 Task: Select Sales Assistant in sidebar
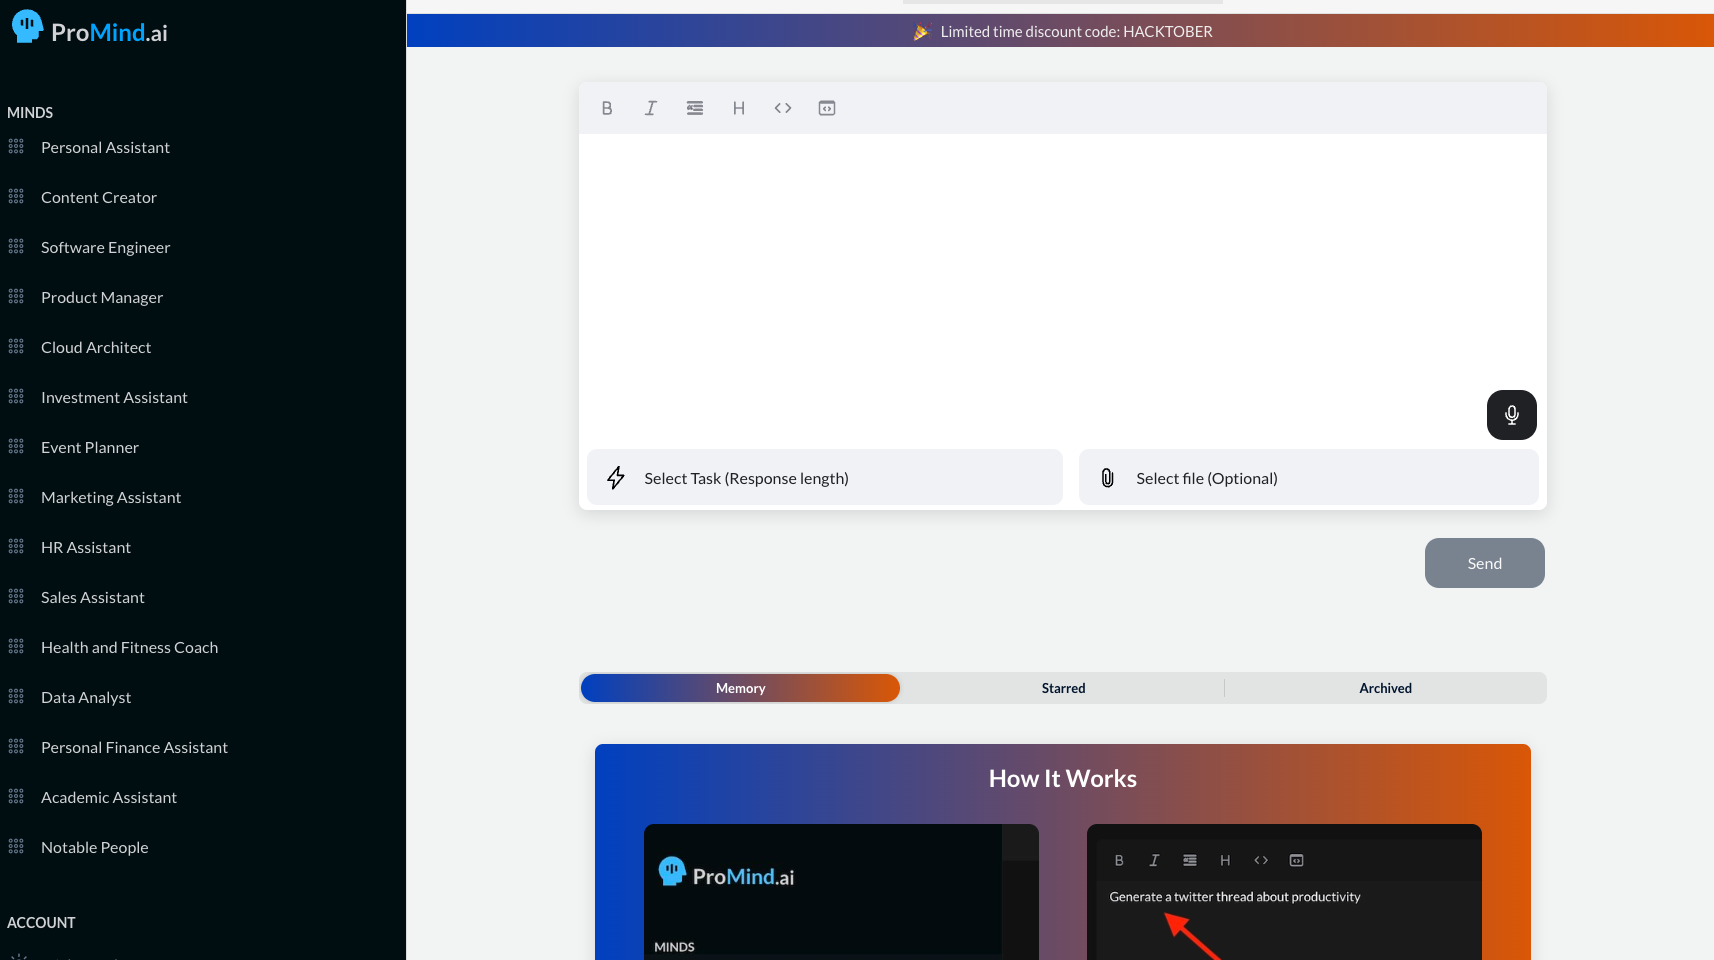point(93,597)
